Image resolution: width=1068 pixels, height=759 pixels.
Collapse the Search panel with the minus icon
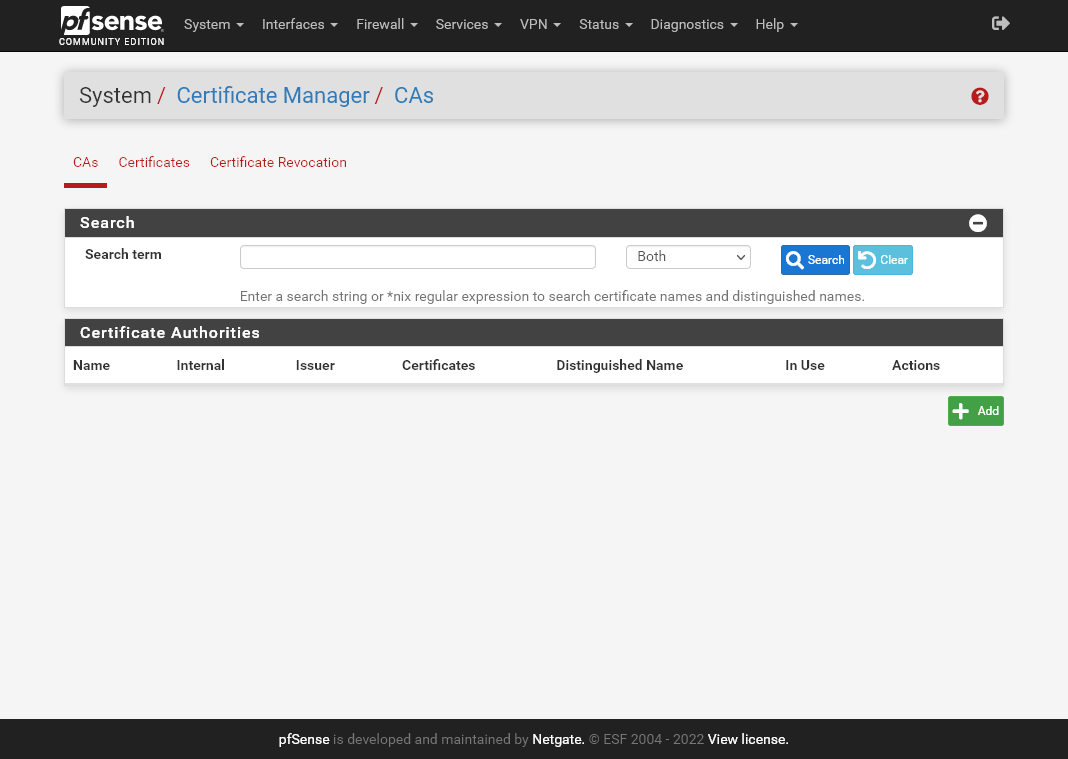pos(978,222)
